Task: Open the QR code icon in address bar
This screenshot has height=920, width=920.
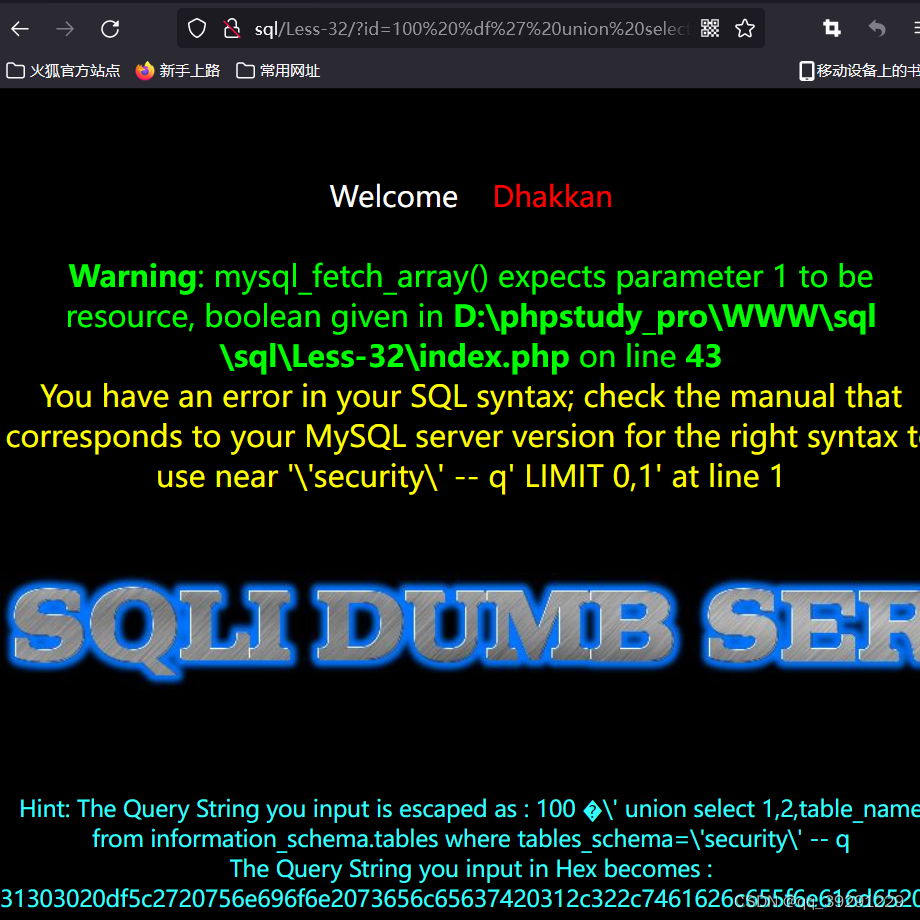Action: [710, 28]
